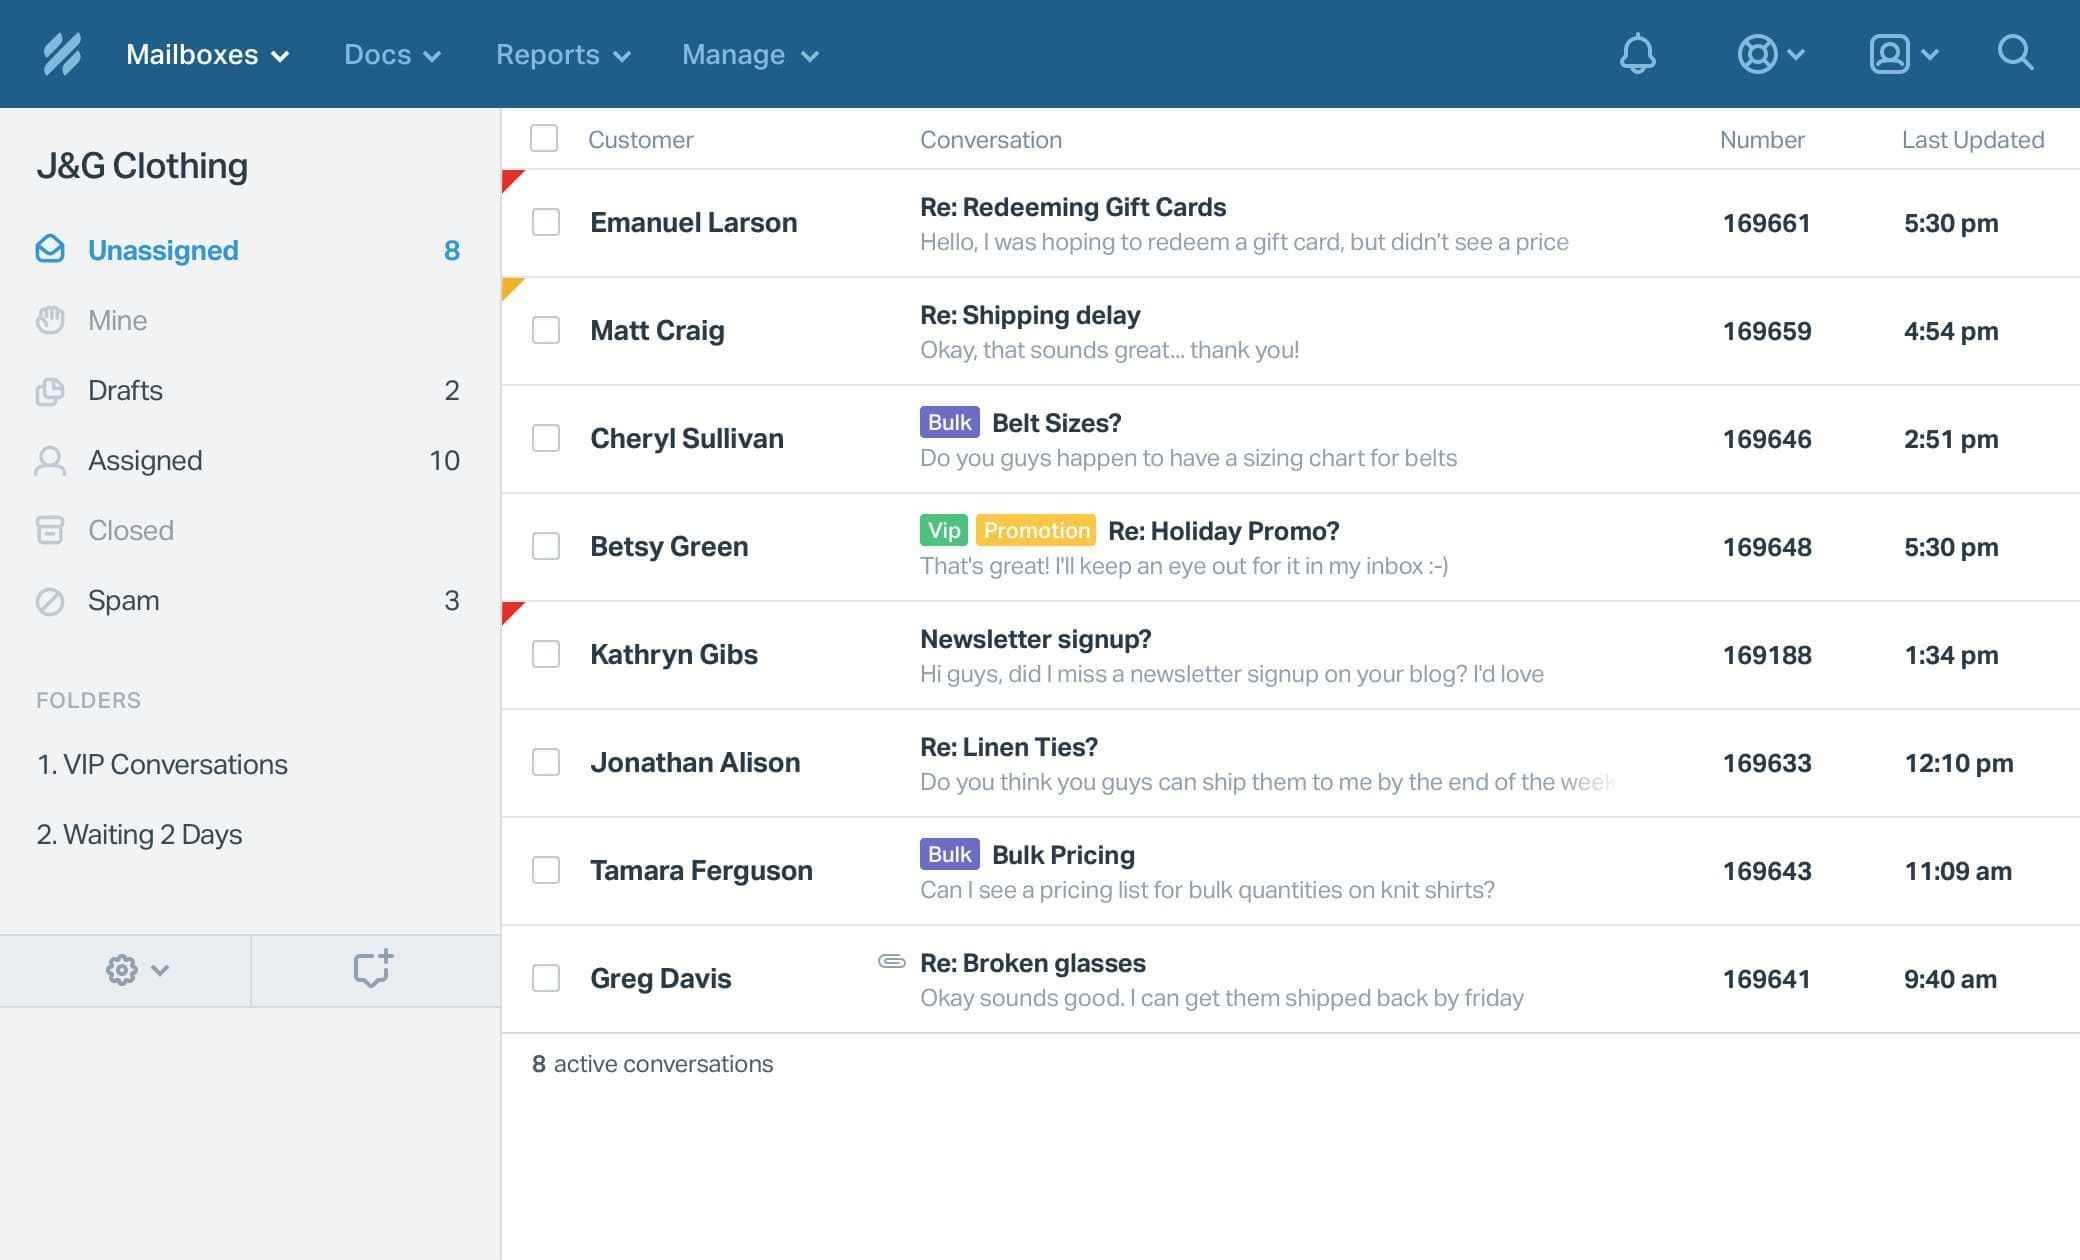Screen dimensions: 2080x1260
Task: Tick Betsy Green's checkbox
Action: pos(546,546)
